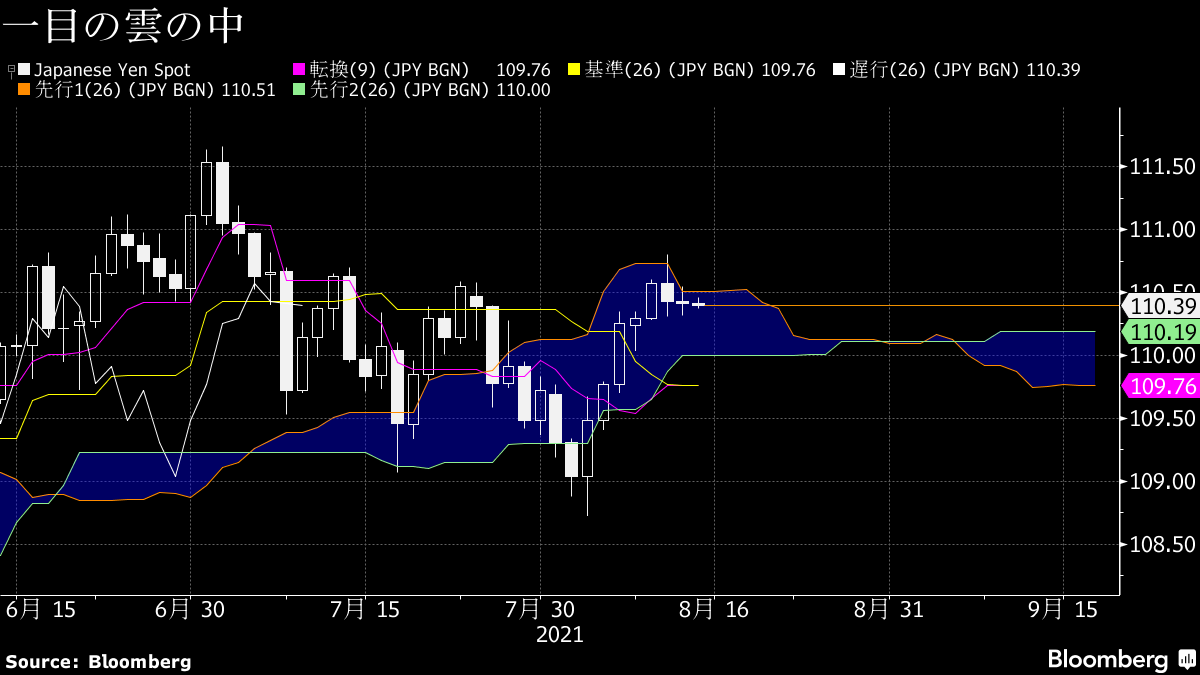Image resolution: width=1200 pixels, height=675 pixels.
Task: Click the 基準(26) (JPY BGN) legend text
Action: 670,70
